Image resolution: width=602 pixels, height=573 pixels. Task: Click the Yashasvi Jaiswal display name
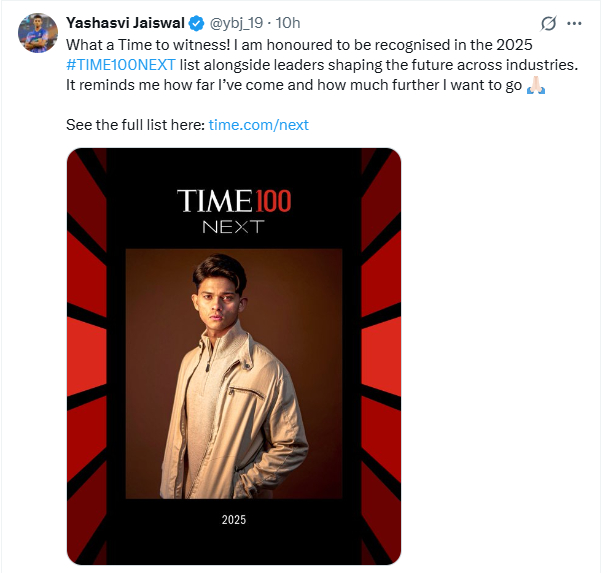pyautogui.click(x=127, y=23)
